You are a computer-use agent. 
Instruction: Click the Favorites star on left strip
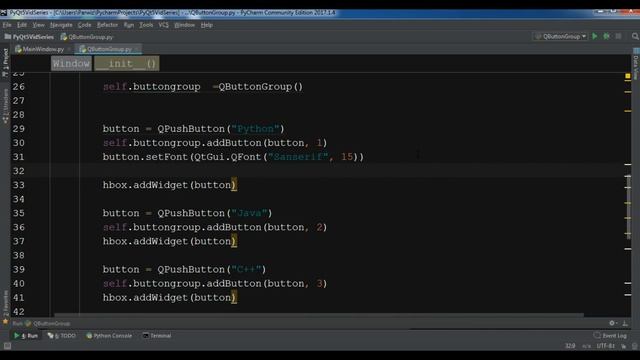tap(5, 322)
